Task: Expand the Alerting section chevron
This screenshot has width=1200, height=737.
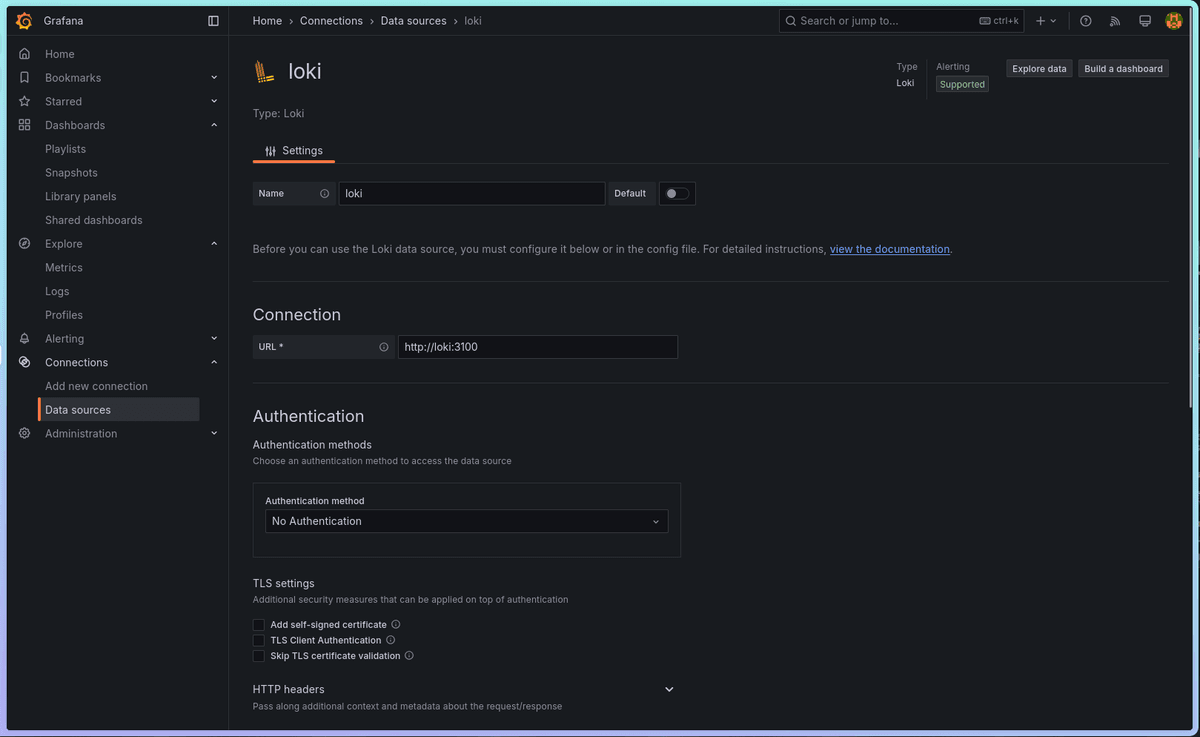Action: 214,338
